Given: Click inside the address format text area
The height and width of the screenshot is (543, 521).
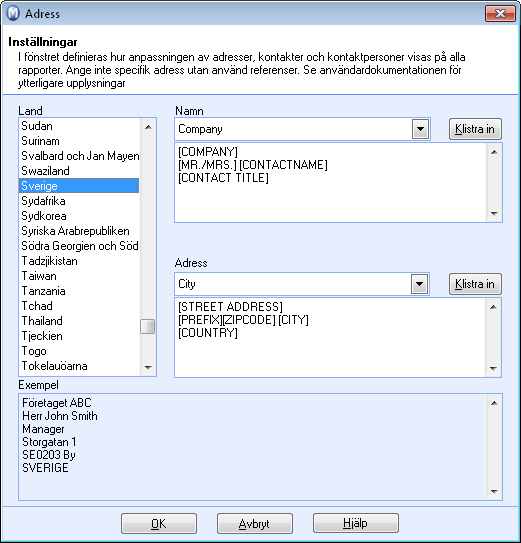Looking at the screenshot, I should point(330,337).
